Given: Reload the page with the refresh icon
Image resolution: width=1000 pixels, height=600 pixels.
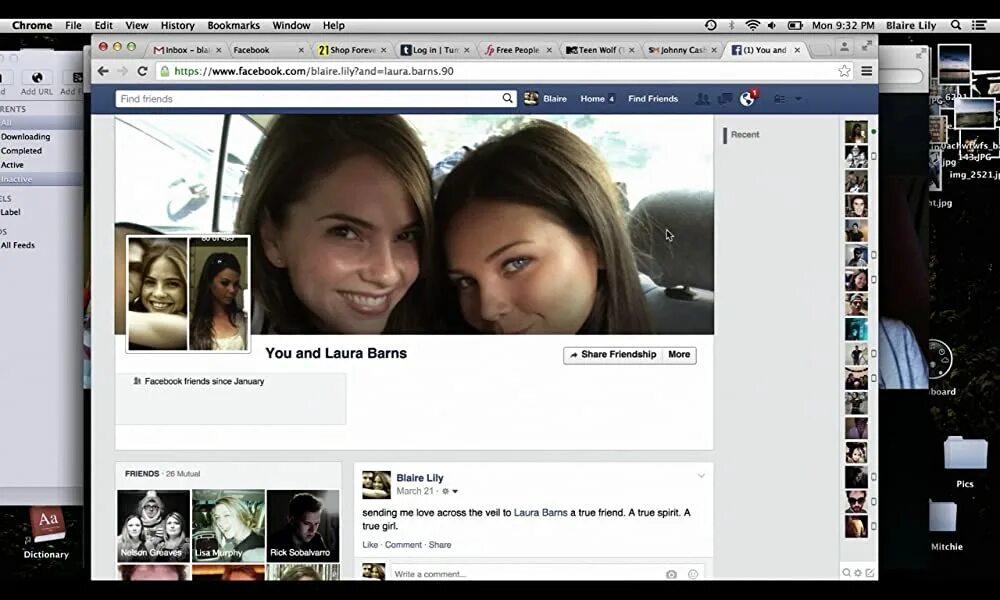Looking at the screenshot, I should tap(142, 71).
